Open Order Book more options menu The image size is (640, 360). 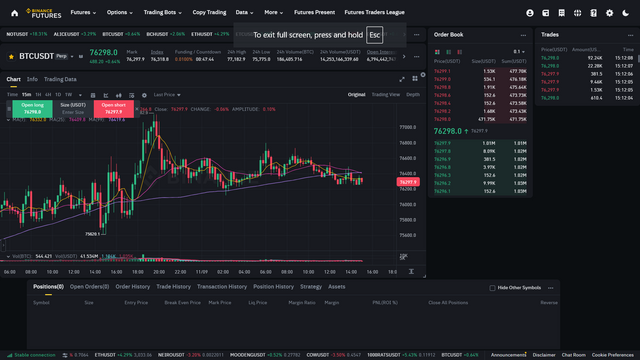coord(523,35)
